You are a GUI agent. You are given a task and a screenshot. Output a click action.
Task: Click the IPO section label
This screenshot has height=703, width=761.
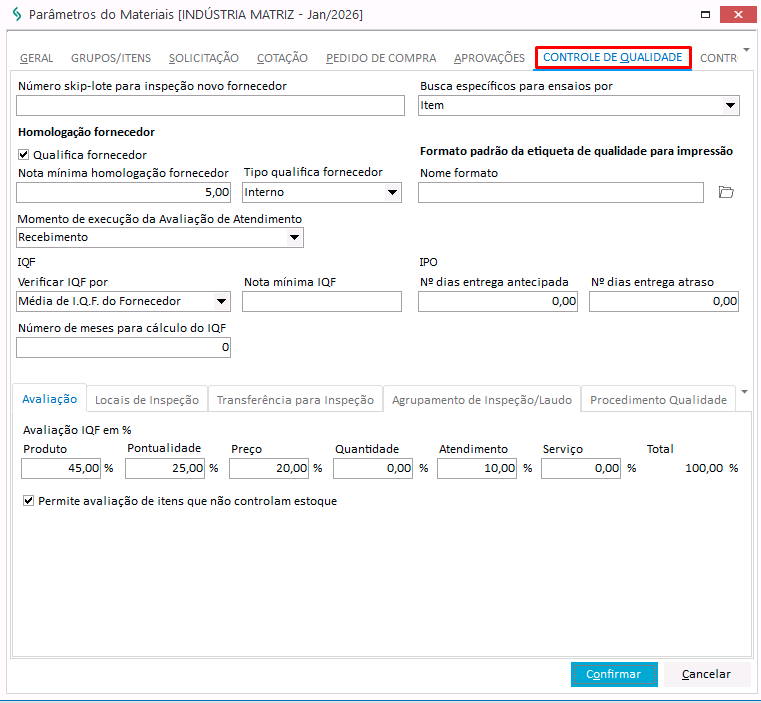pos(428,262)
